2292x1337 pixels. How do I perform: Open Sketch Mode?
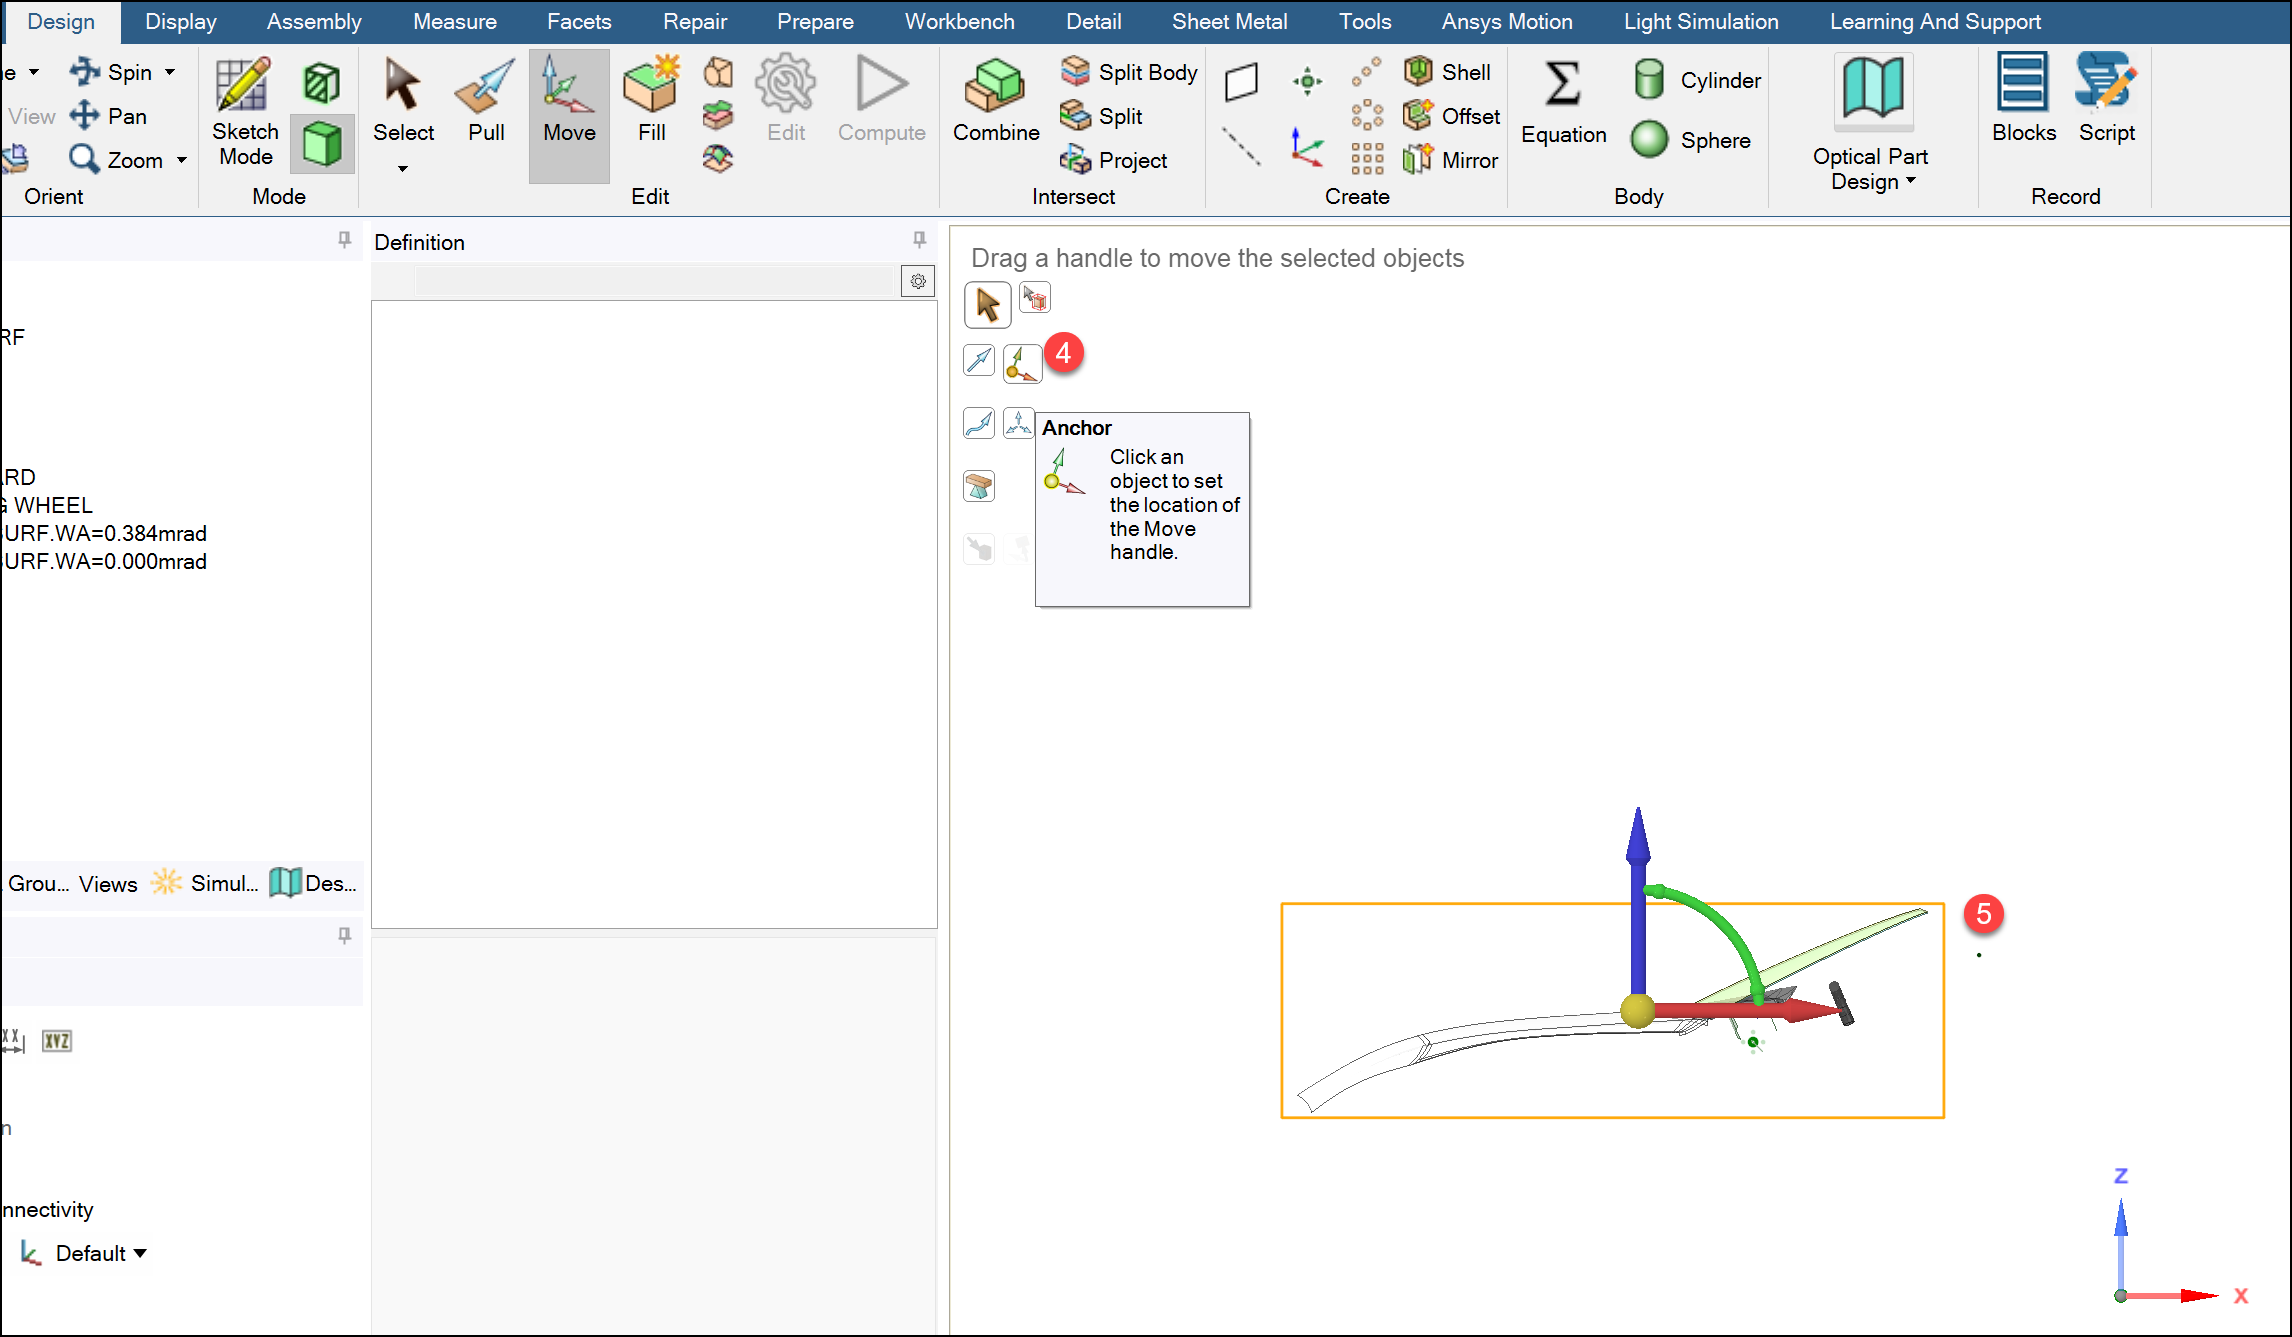245,112
